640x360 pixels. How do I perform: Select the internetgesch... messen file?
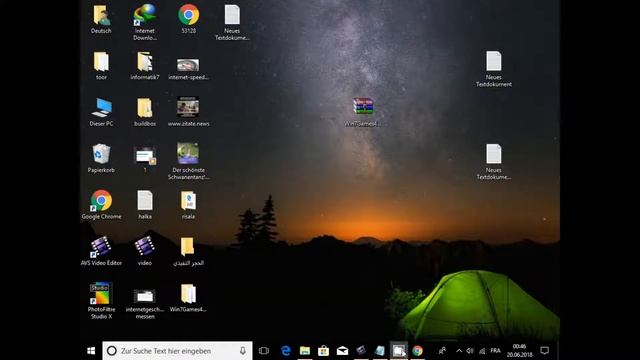144,296
